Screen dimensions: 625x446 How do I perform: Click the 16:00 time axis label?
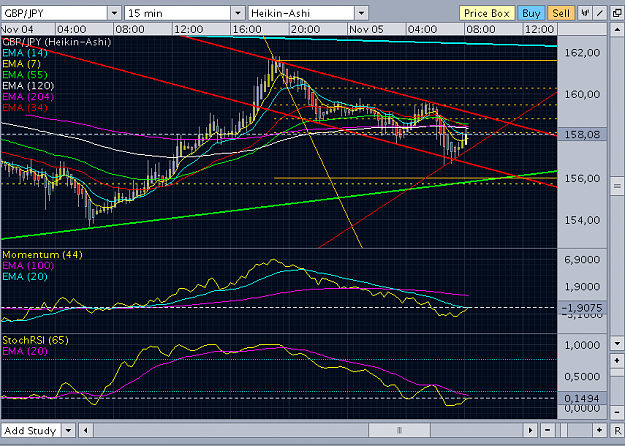(247, 29)
